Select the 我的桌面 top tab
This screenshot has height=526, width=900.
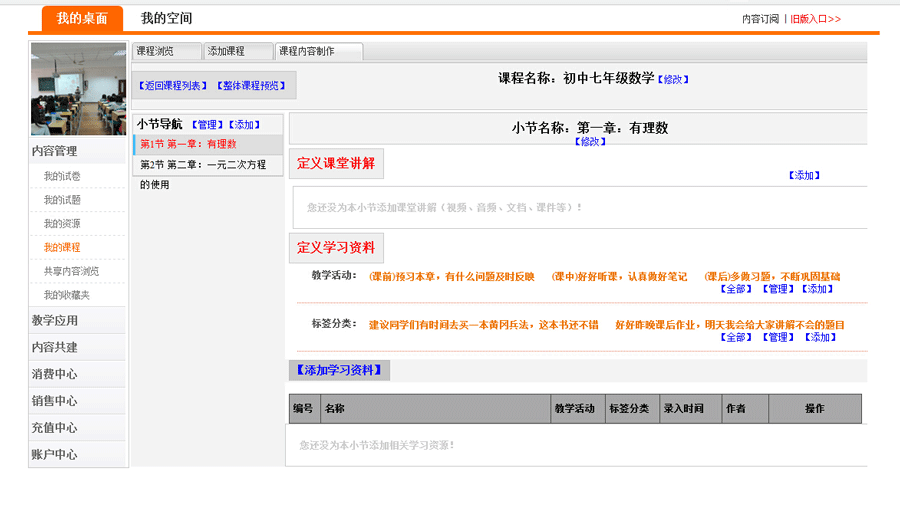[x=82, y=19]
